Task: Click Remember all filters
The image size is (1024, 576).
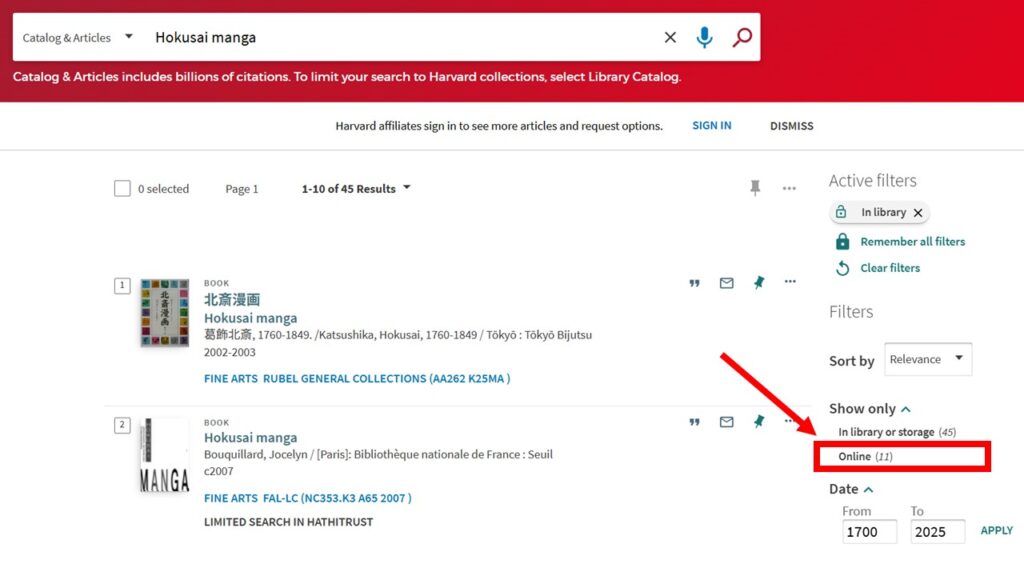Action: 912,242
